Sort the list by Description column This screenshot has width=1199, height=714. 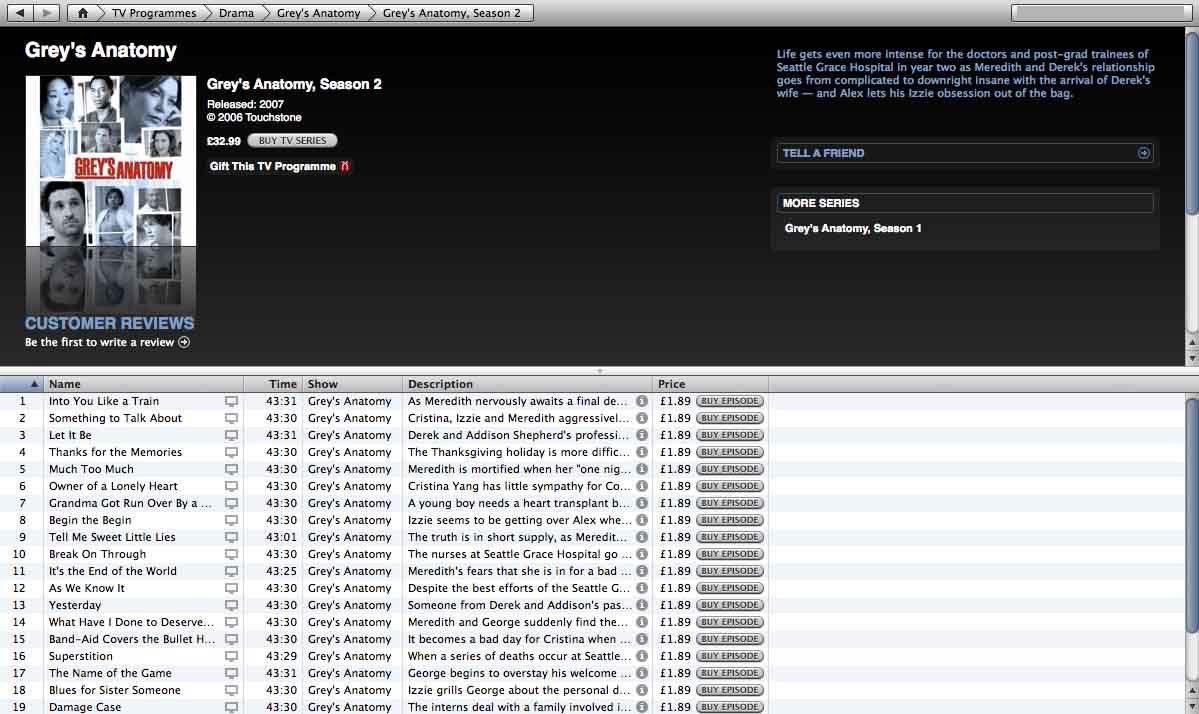pos(528,384)
